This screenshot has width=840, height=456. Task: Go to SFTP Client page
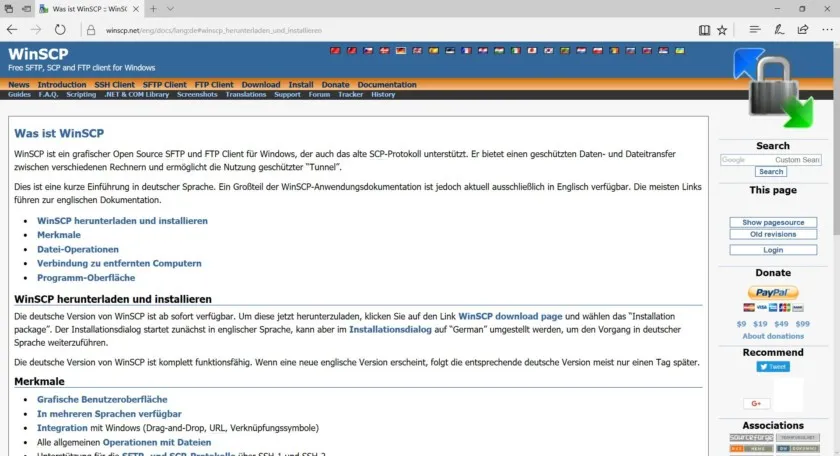[x=164, y=85]
